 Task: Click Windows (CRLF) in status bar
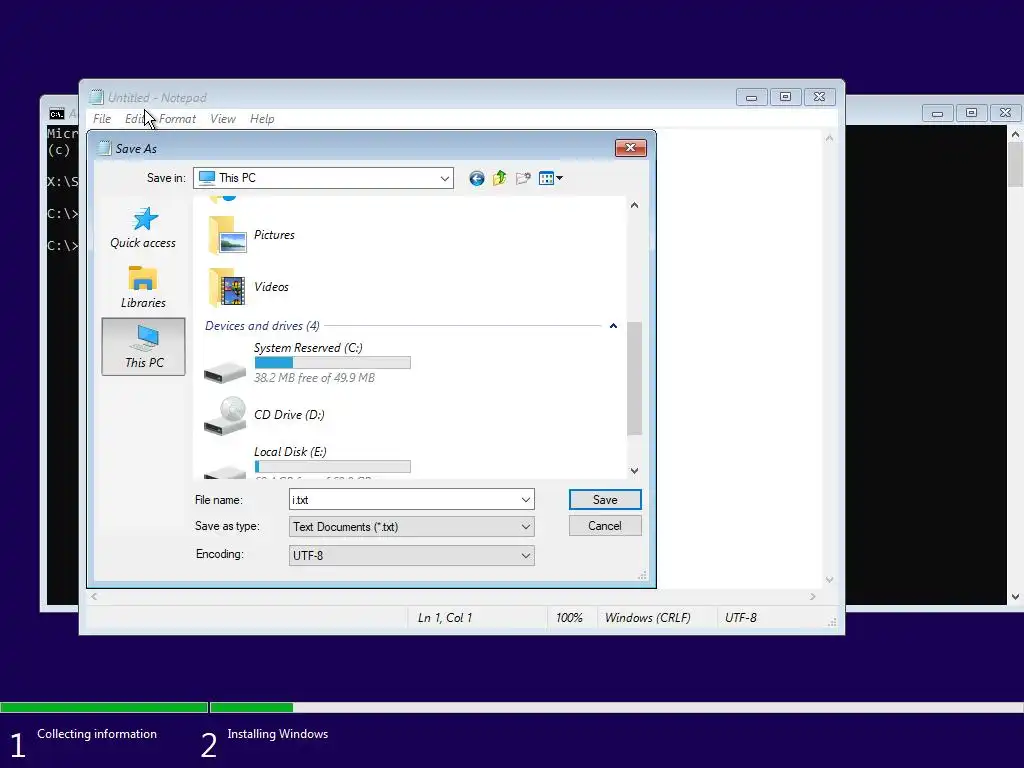(x=647, y=618)
